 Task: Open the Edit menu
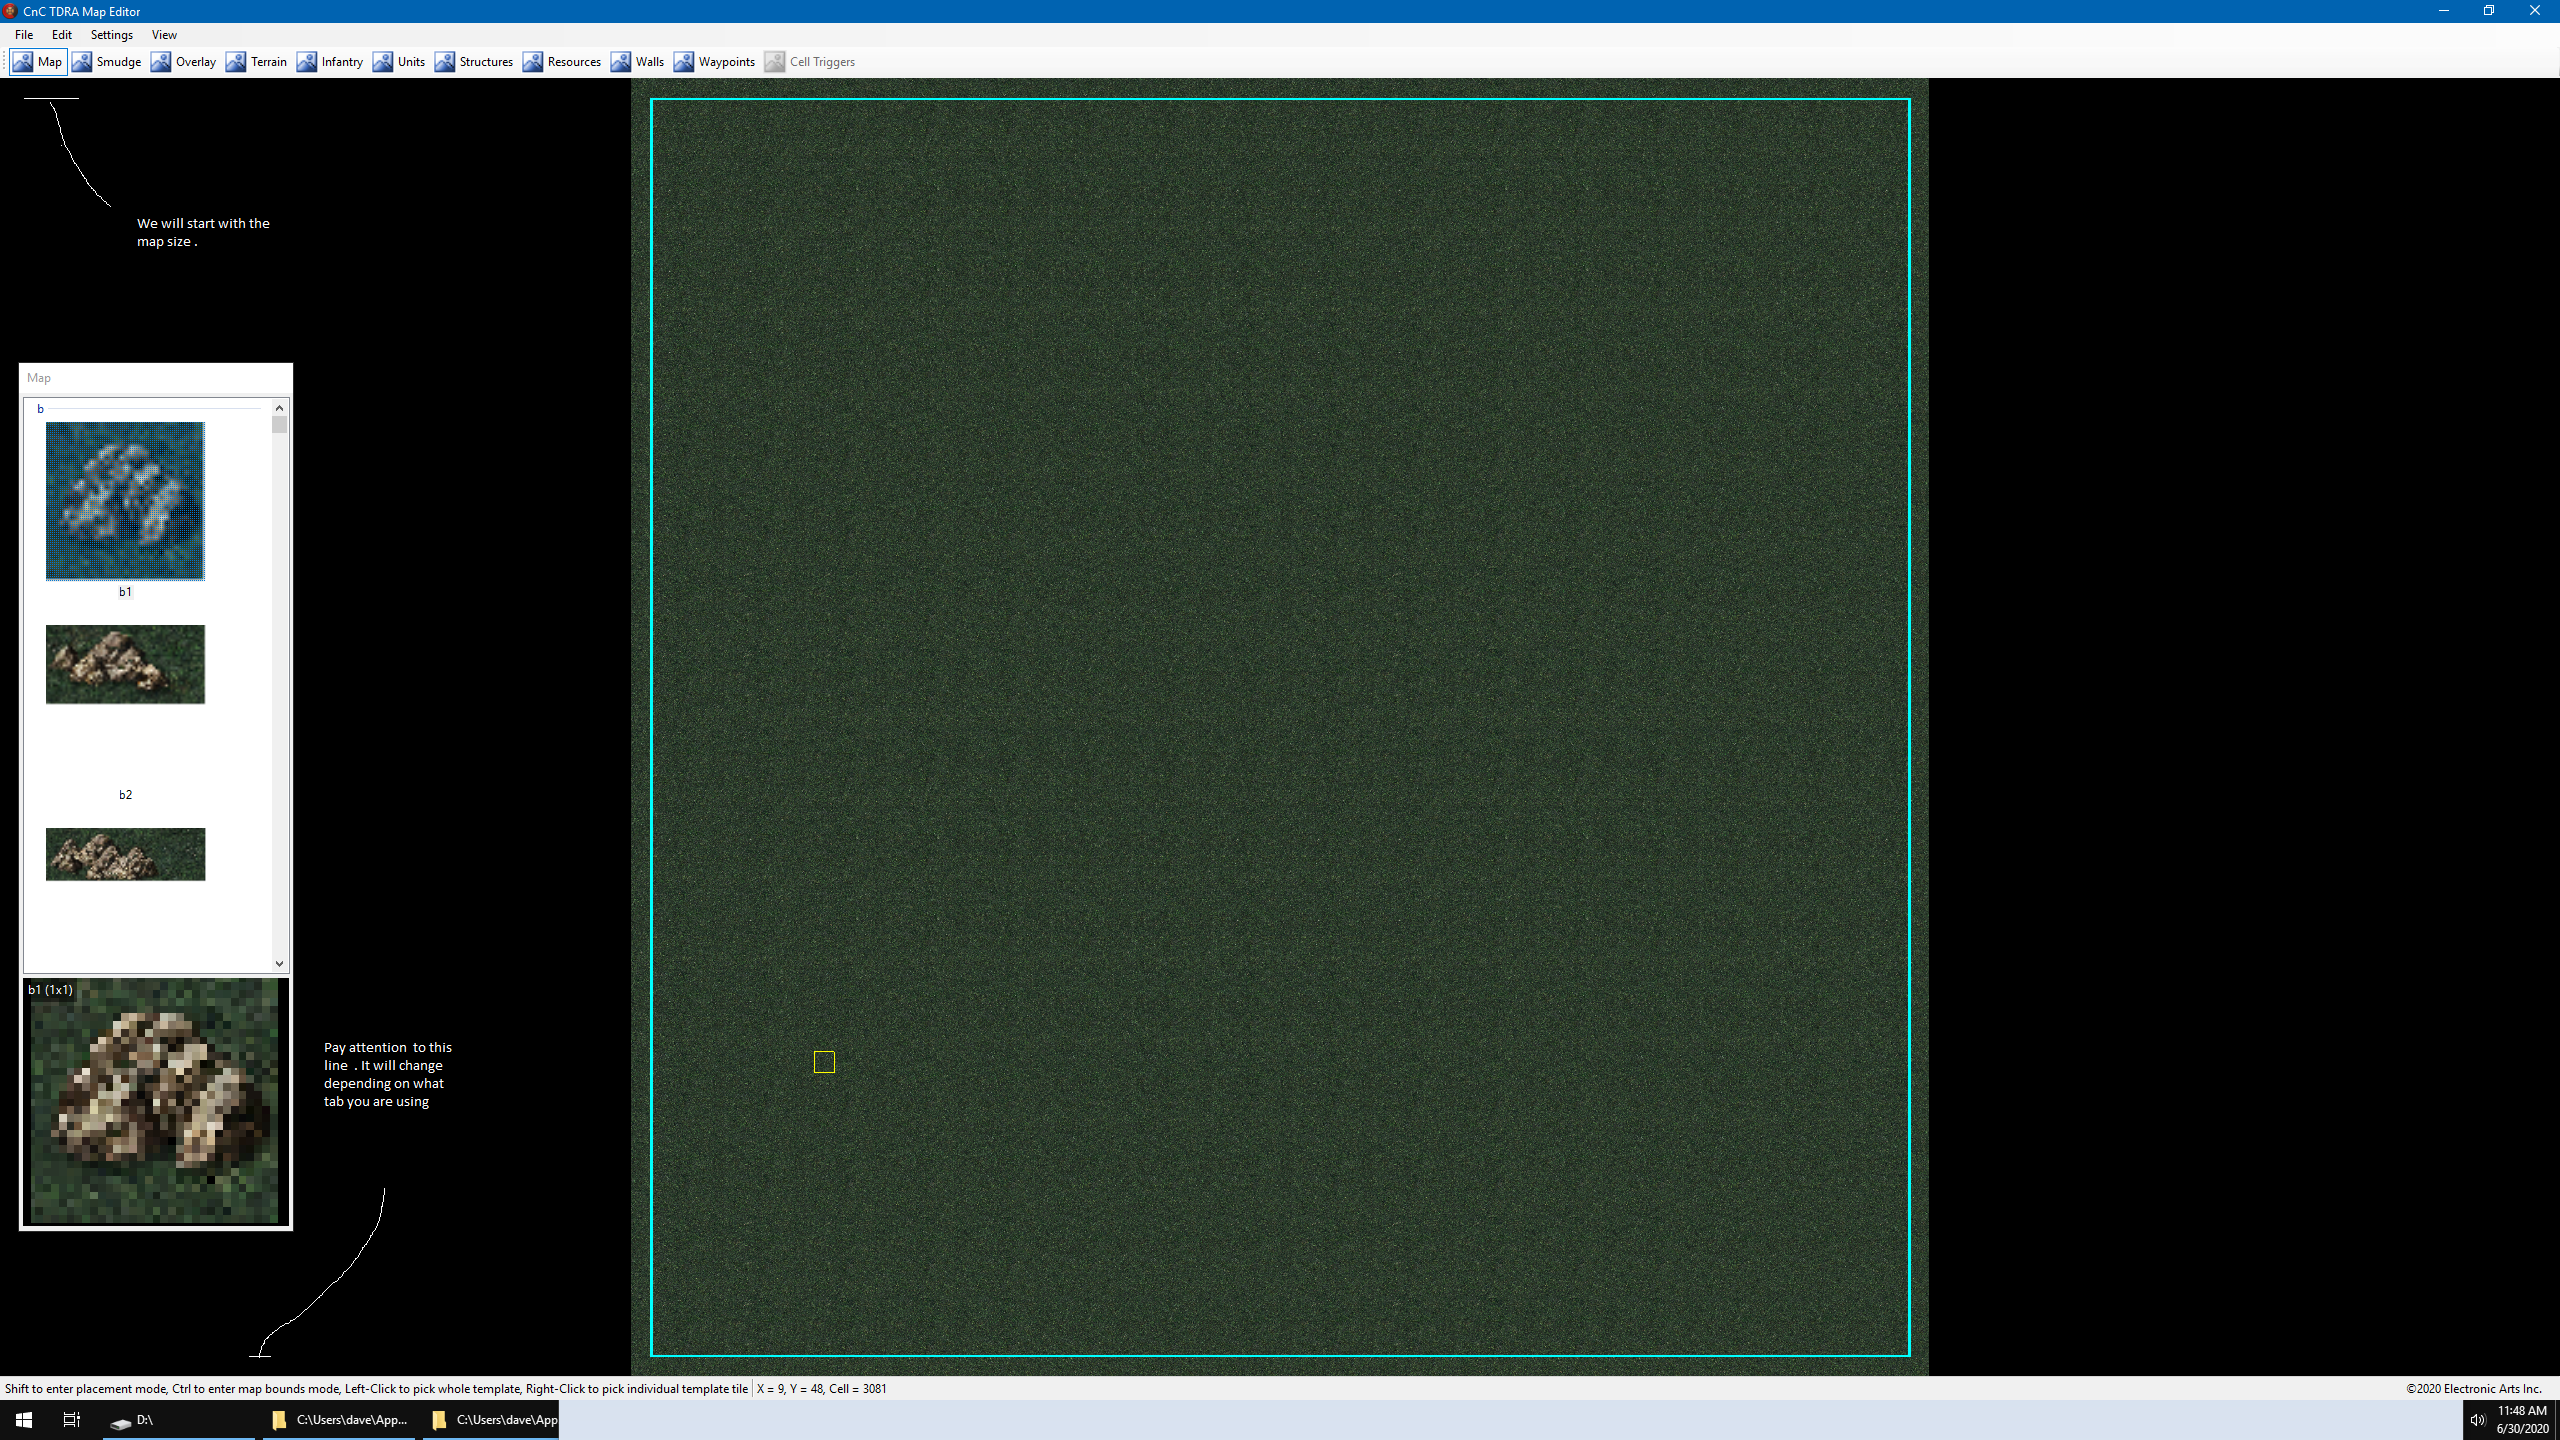click(x=62, y=35)
